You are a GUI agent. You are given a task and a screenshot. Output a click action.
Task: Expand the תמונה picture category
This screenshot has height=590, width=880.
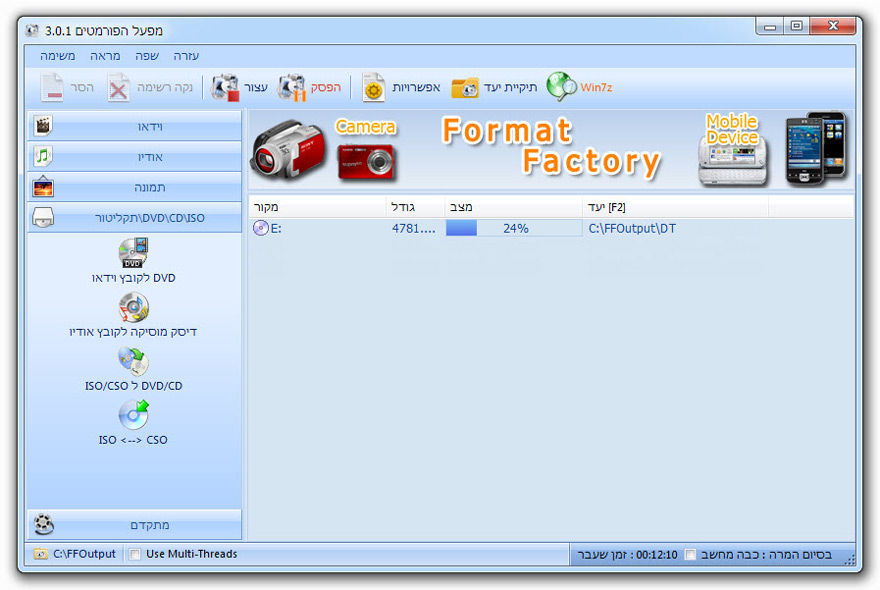[x=134, y=187]
